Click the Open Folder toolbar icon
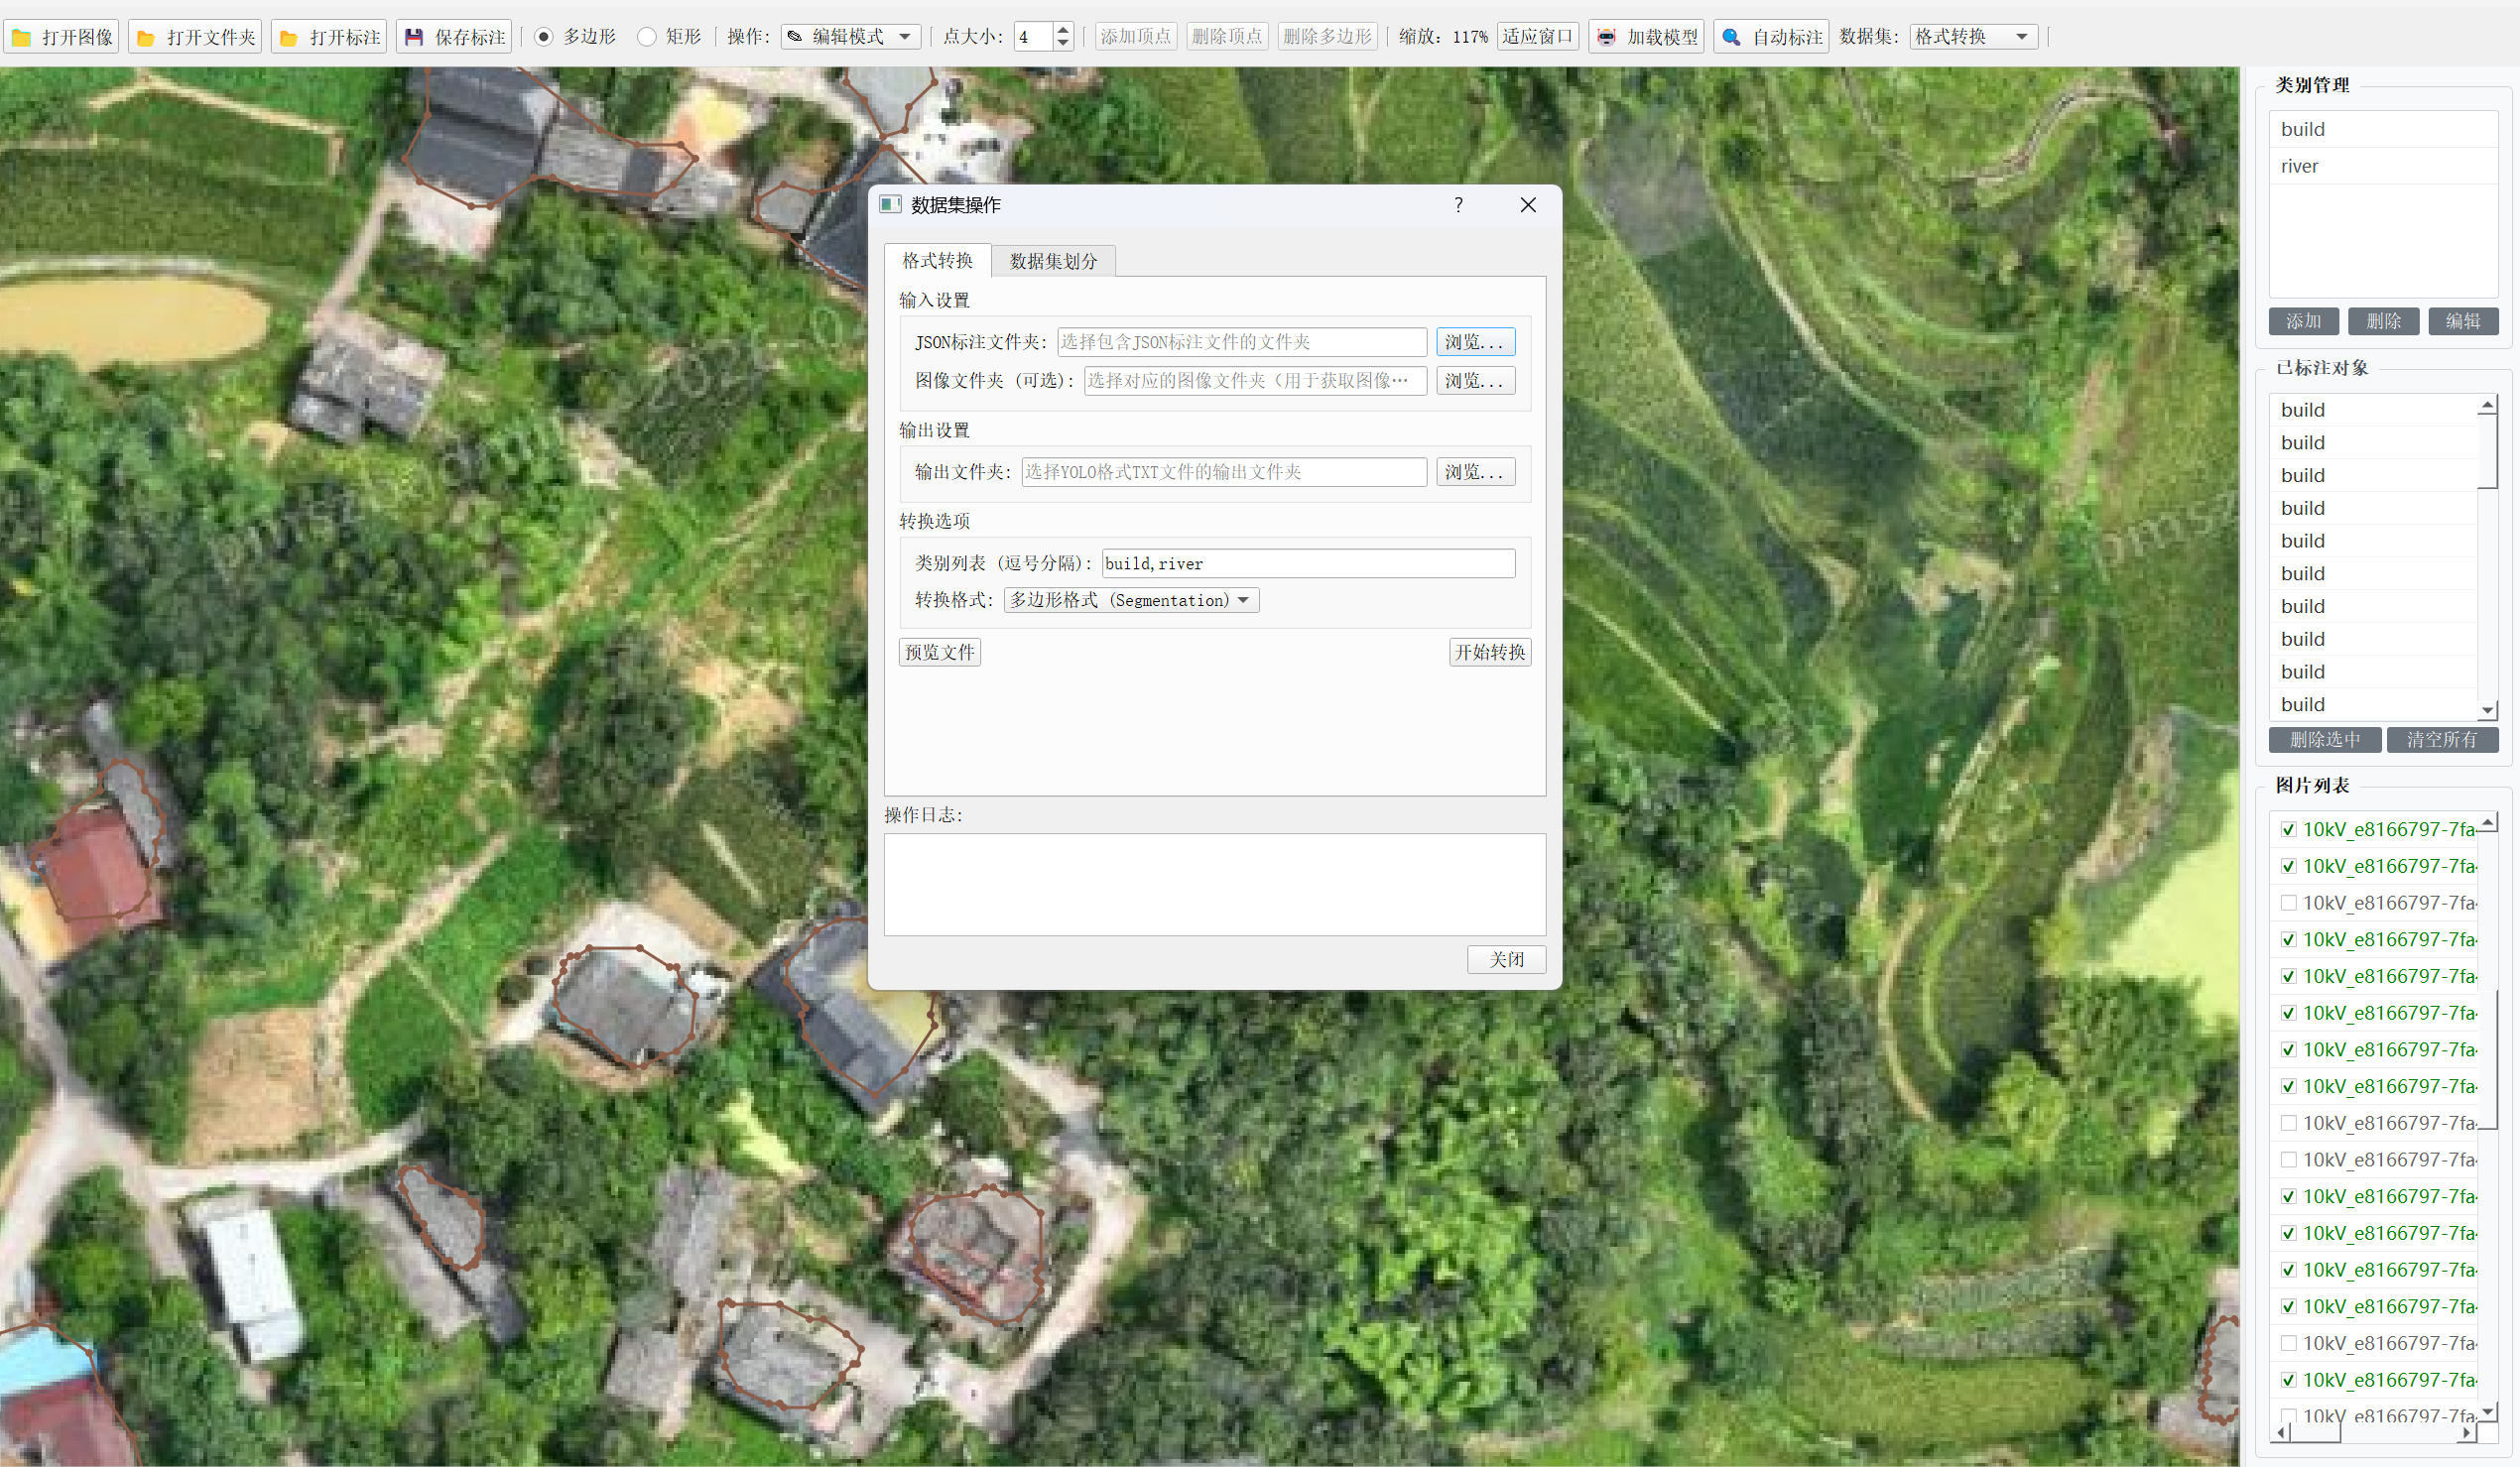This screenshot has height=1467, width=2520. pos(146,38)
